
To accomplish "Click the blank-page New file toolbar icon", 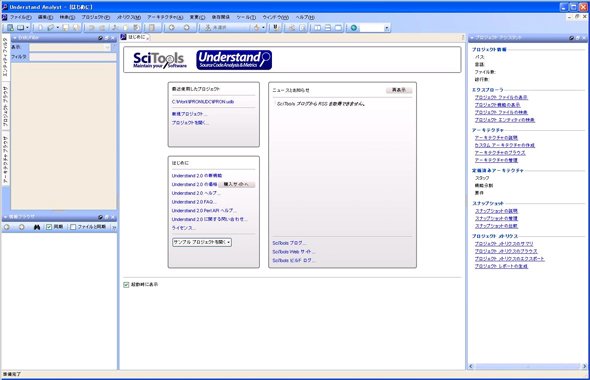I will (40, 28).
